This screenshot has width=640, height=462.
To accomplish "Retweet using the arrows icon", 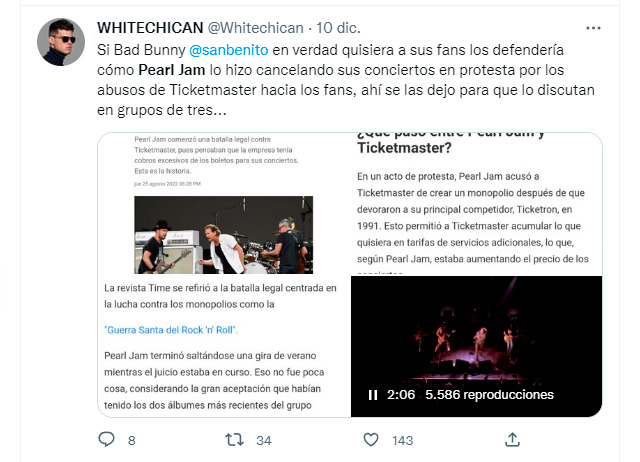I will point(234,440).
